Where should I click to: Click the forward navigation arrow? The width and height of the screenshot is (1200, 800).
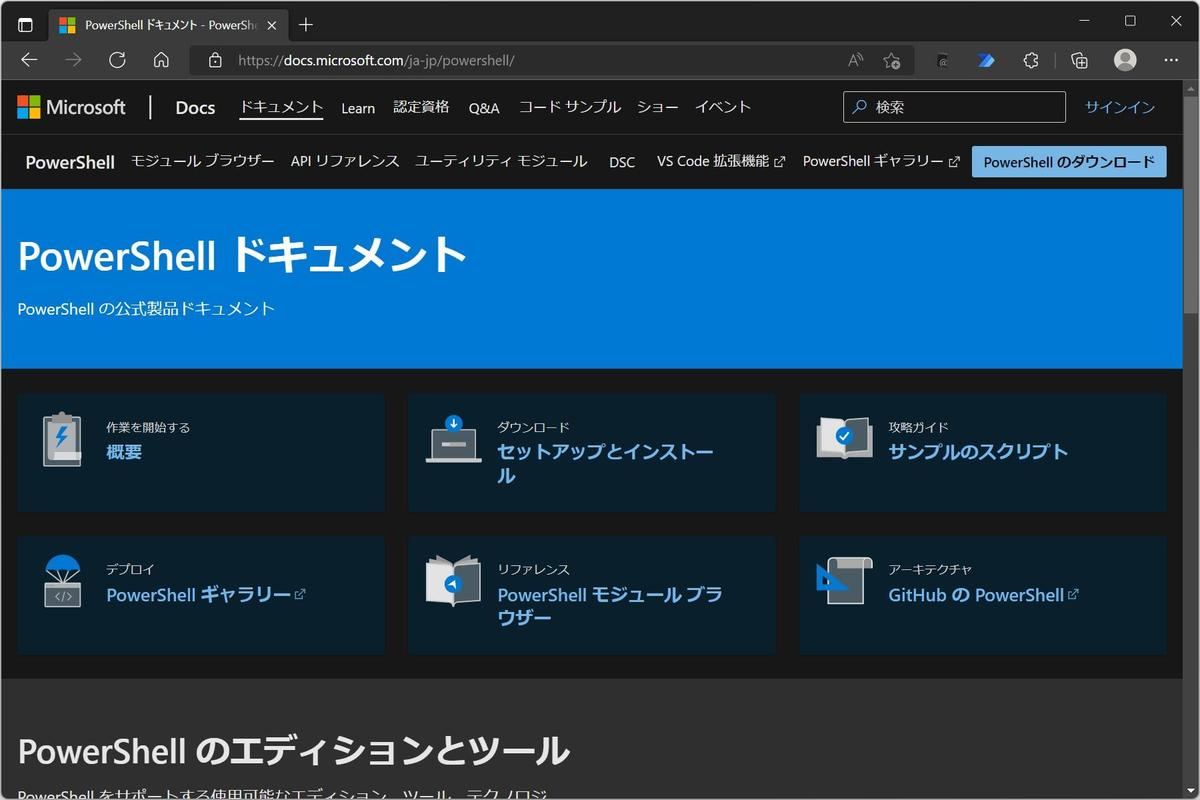pos(73,60)
